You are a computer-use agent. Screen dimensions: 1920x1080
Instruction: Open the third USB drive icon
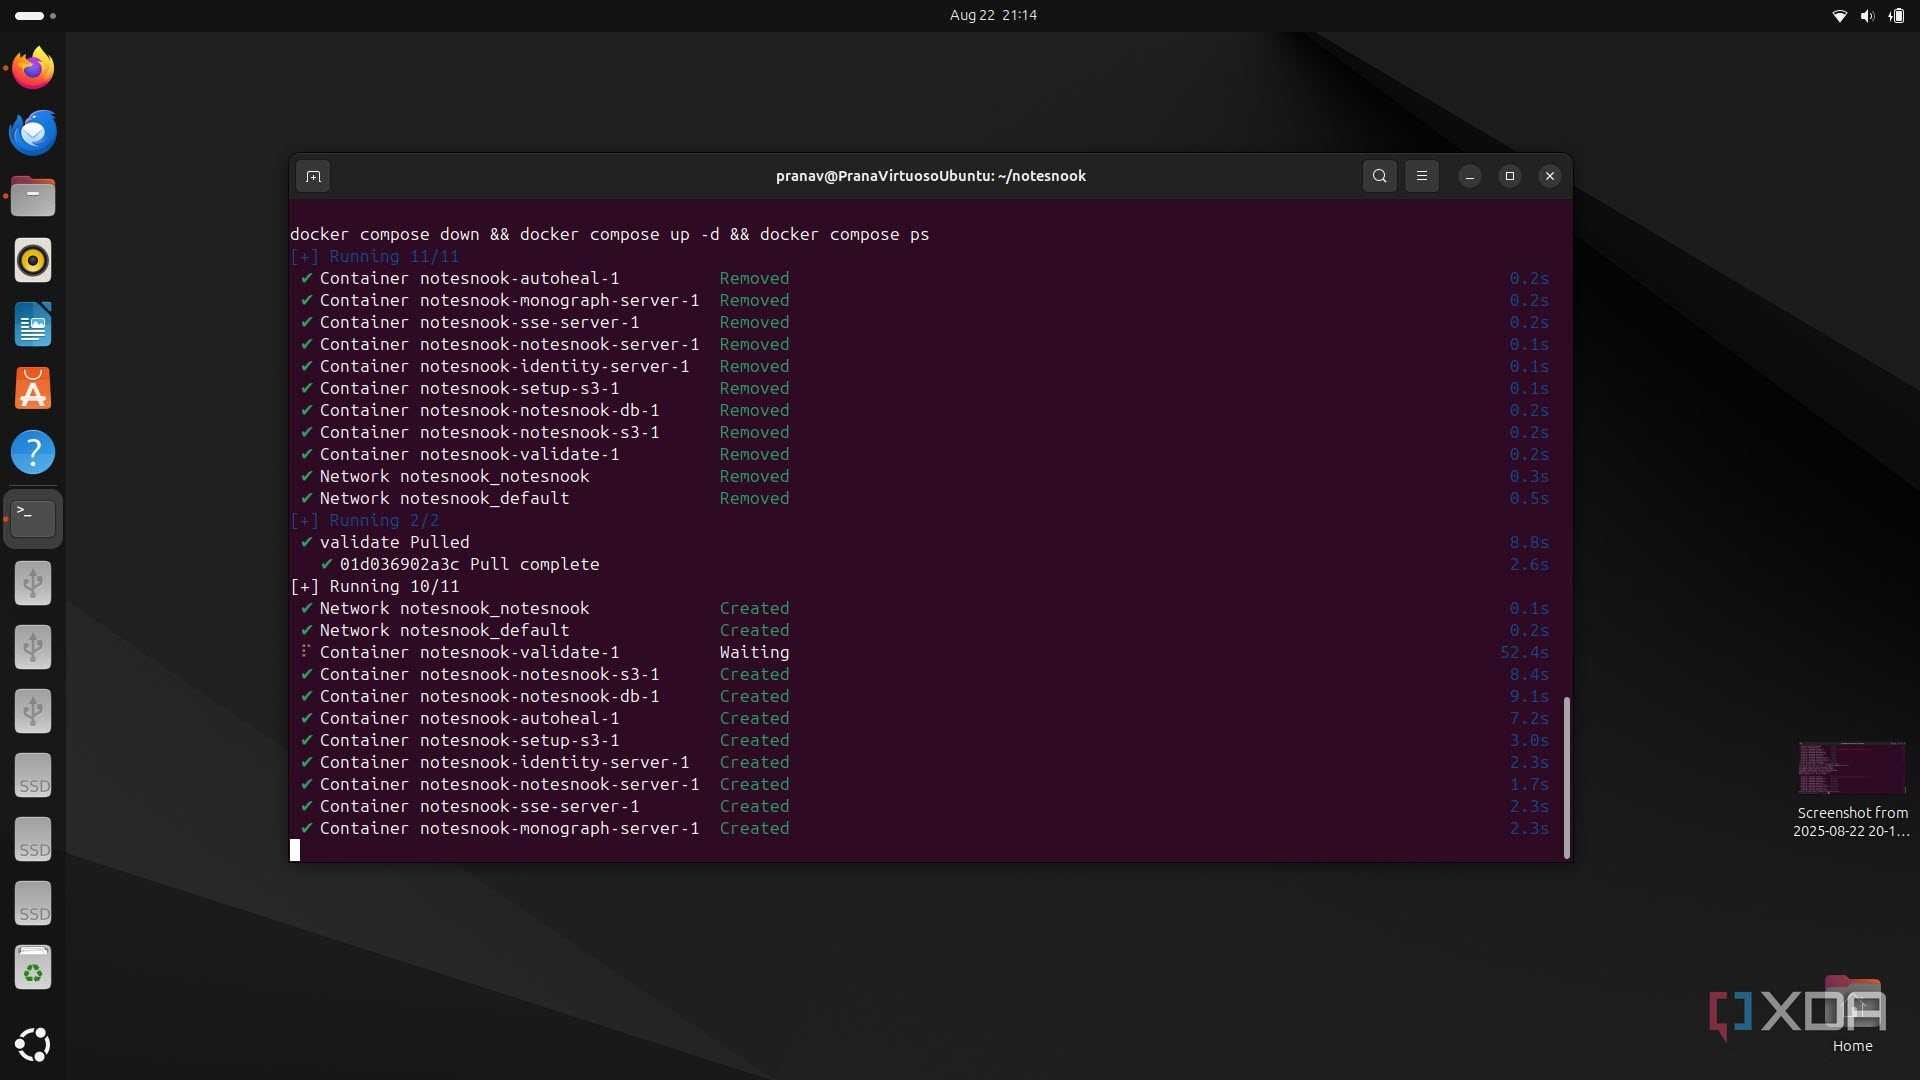pos(33,711)
